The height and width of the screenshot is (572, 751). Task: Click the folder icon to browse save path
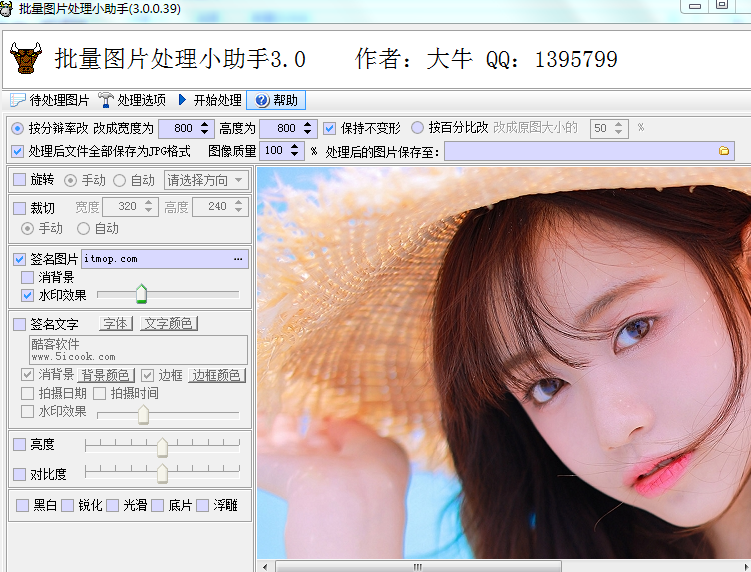724,151
